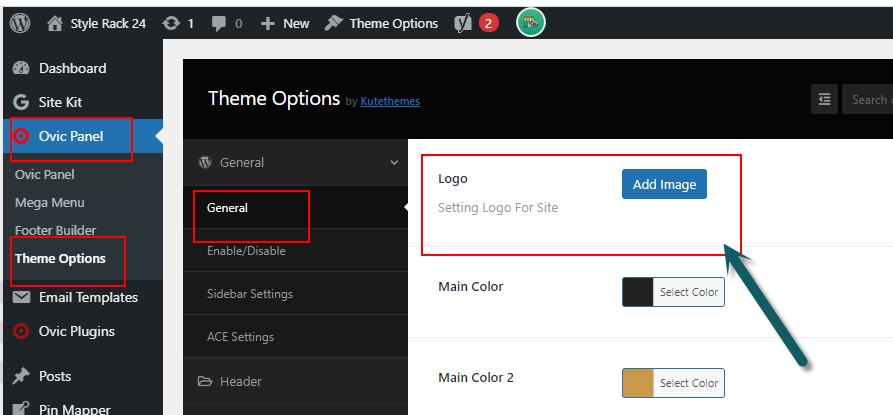Click the Add Image button for Logo
Viewport: 893px width, 415px height.
[x=664, y=184]
